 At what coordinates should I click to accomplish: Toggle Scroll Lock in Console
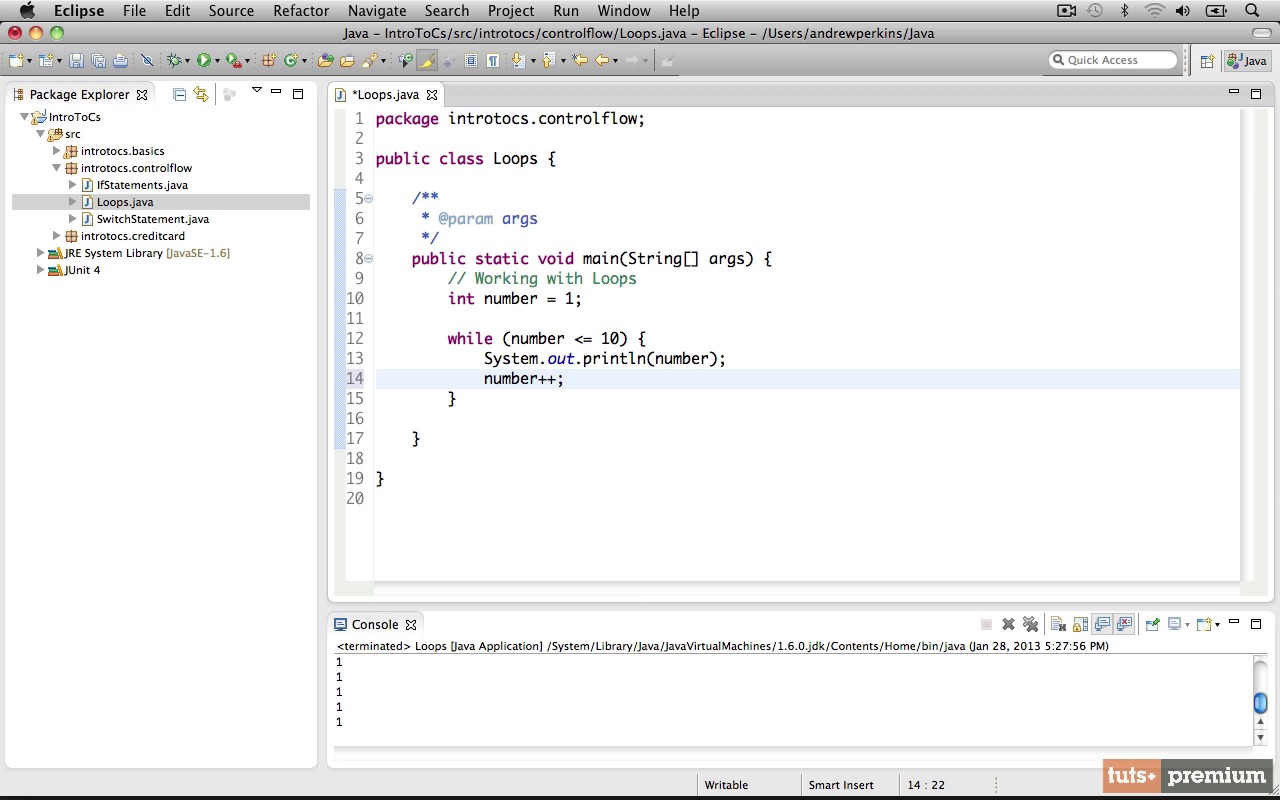1080,624
